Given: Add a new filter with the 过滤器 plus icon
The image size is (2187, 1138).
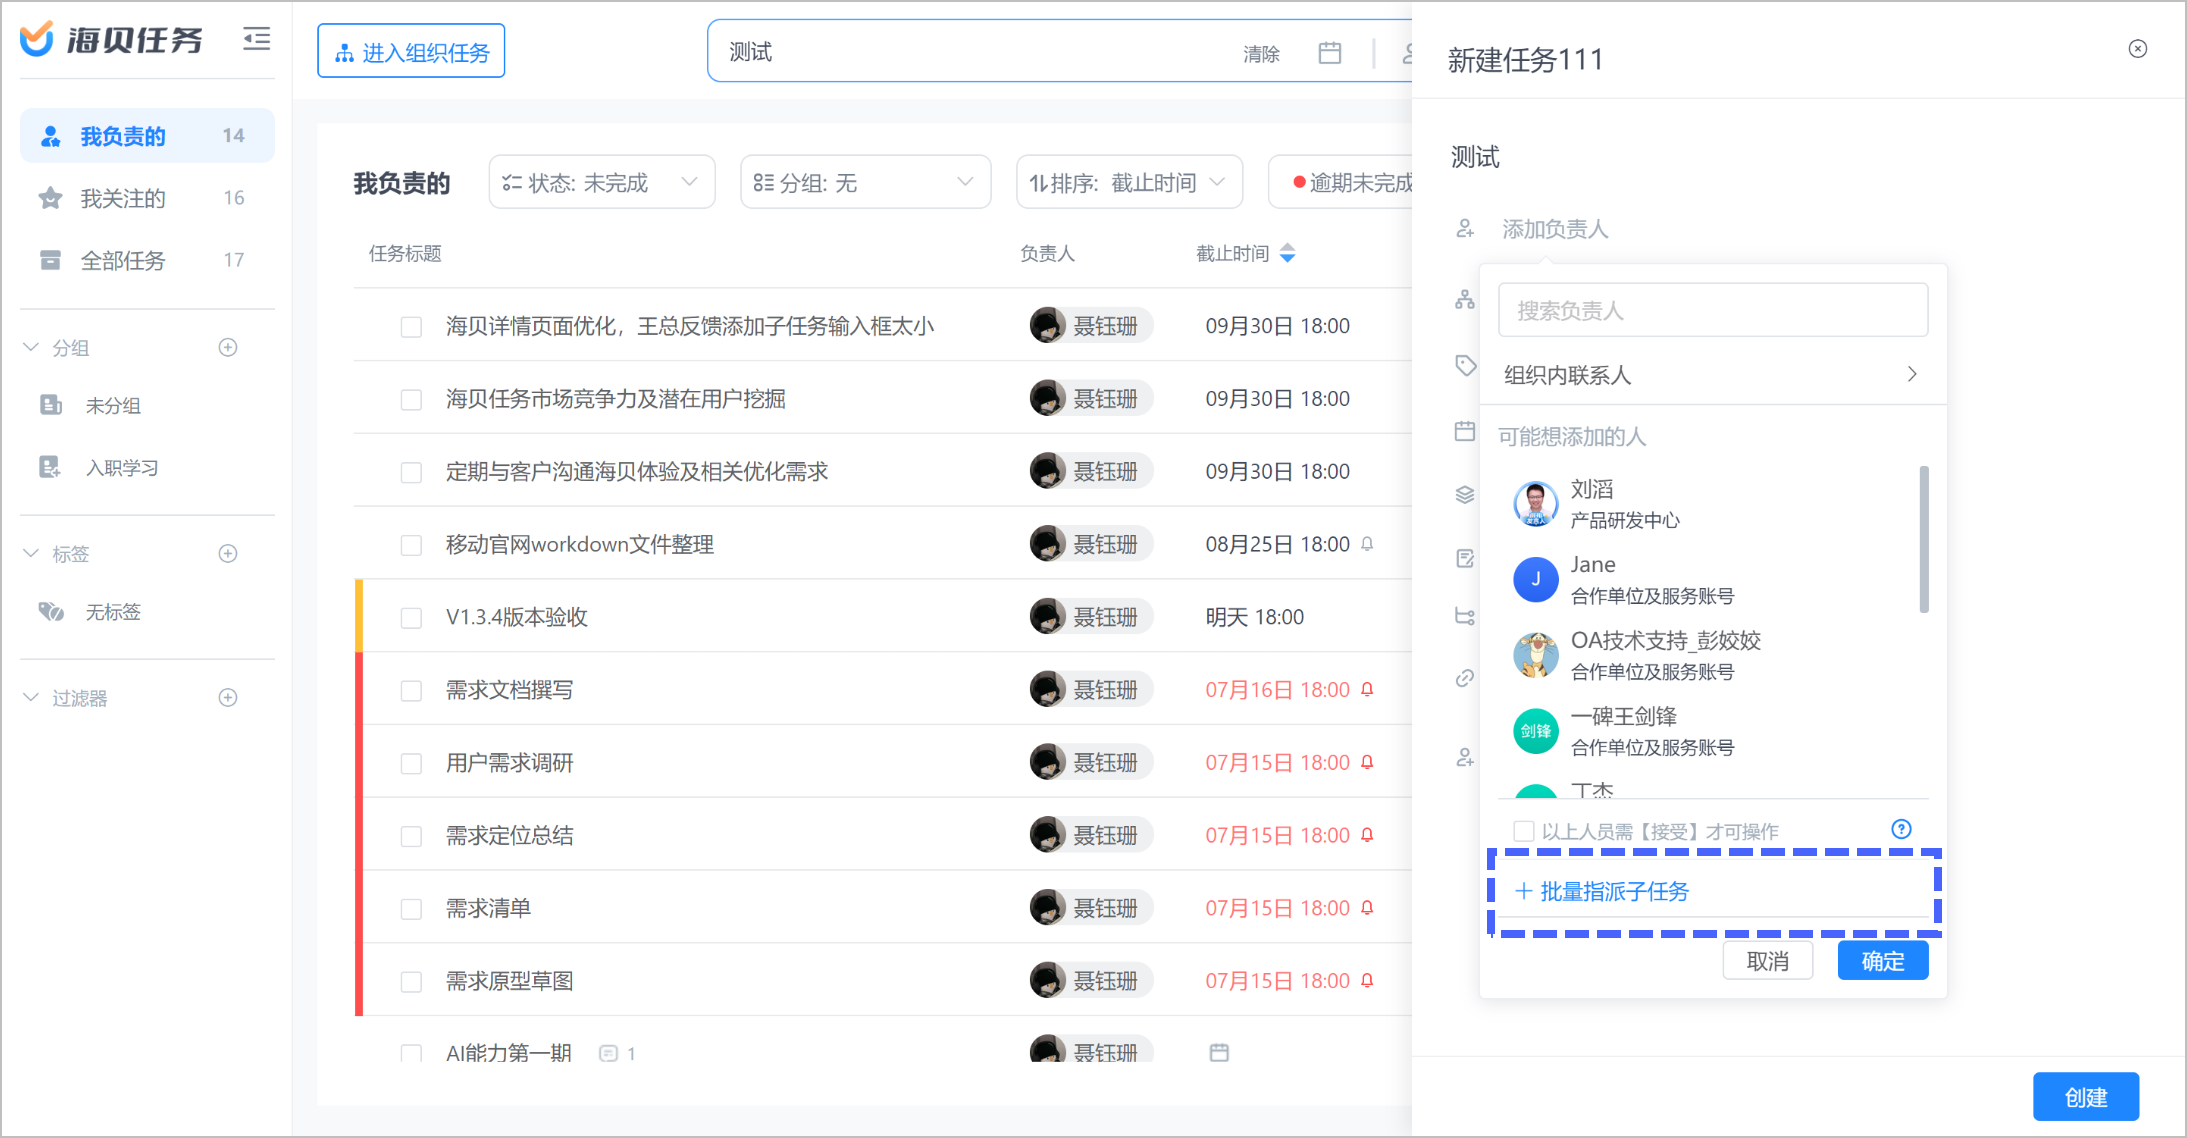Looking at the screenshot, I should [228, 697].
